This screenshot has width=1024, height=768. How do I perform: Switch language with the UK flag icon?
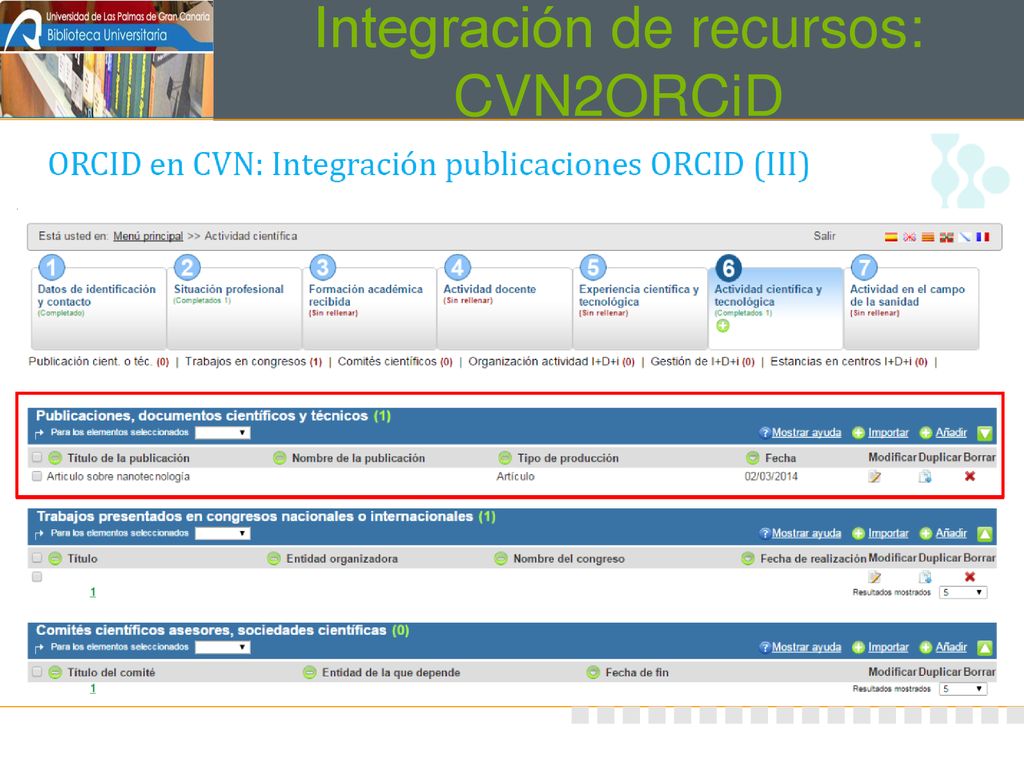(x=909, y=237)
